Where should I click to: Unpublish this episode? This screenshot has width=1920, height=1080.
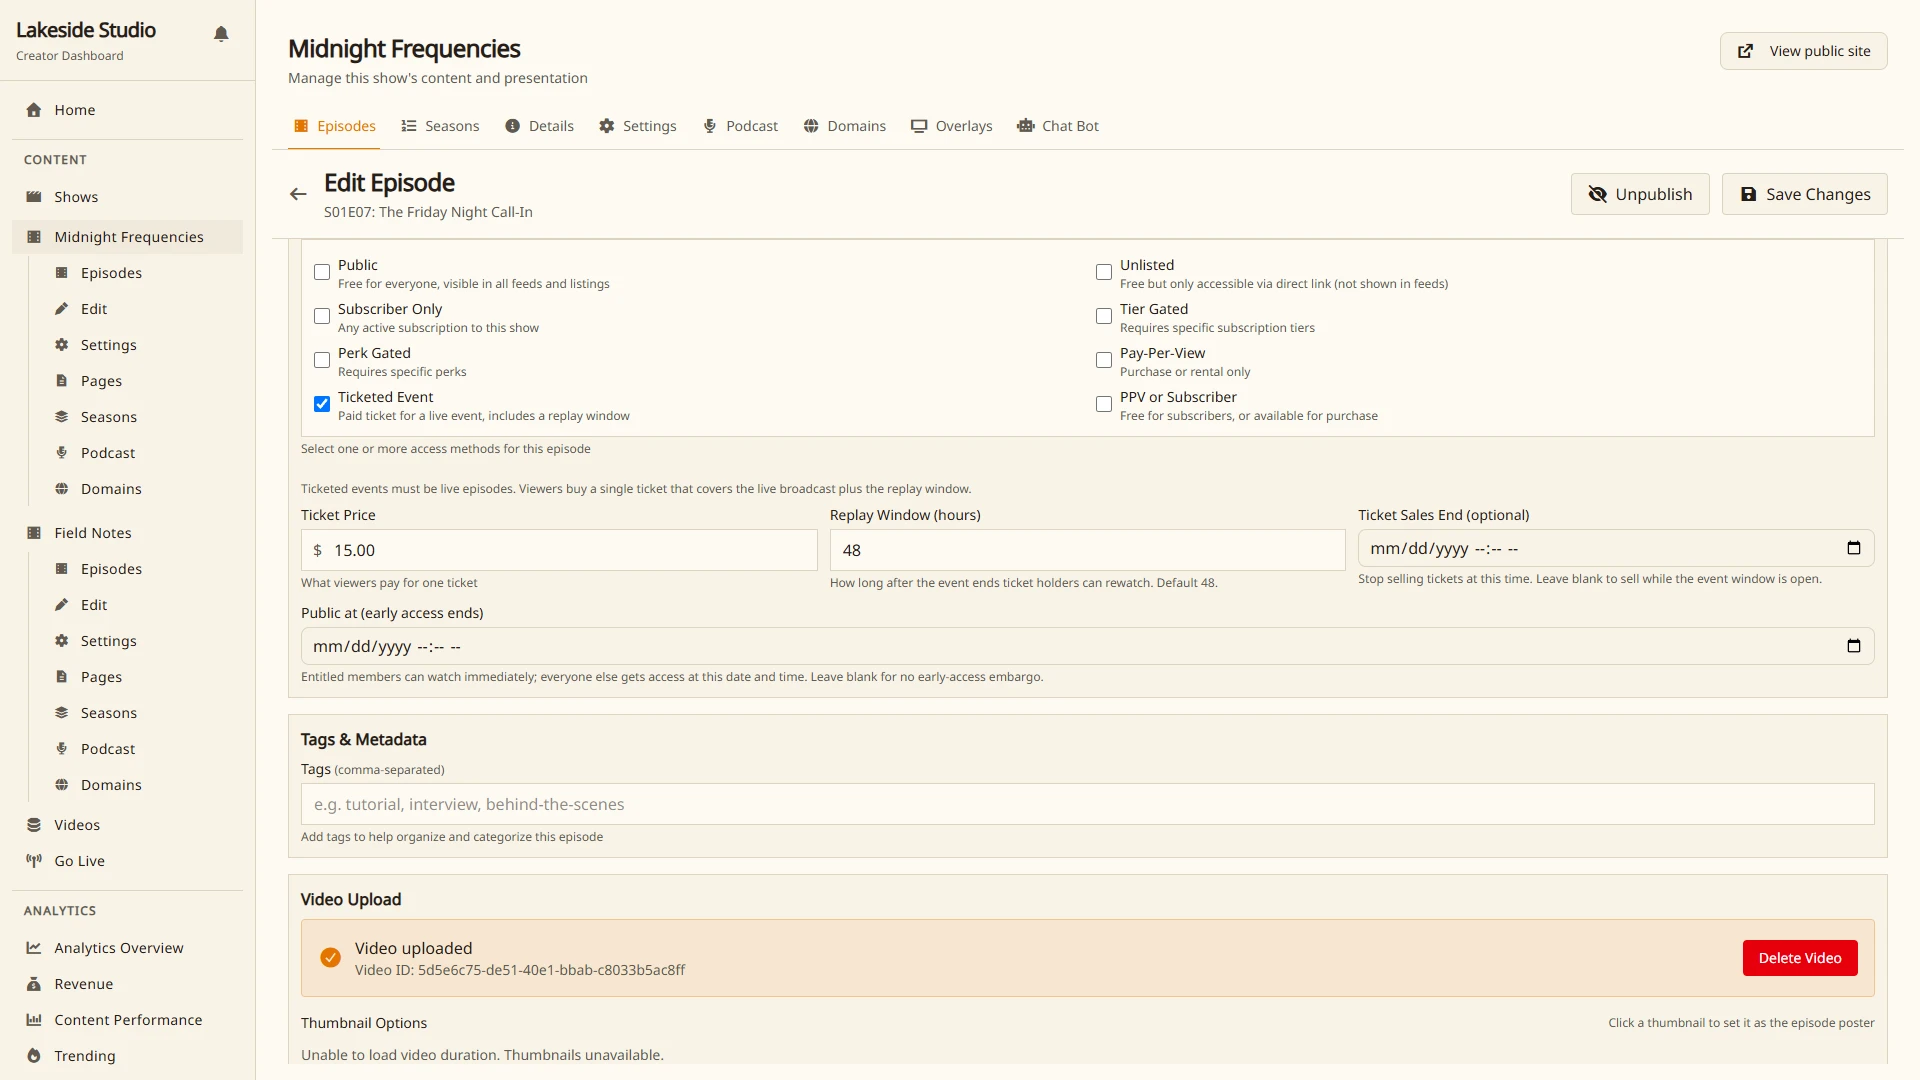tap(1640, 194)
